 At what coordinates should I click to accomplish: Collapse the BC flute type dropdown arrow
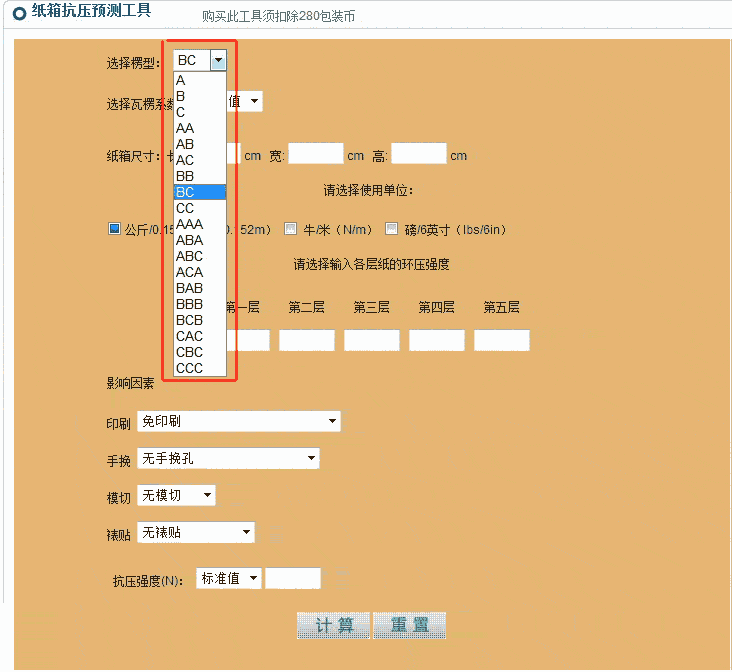tap(218, 61)
